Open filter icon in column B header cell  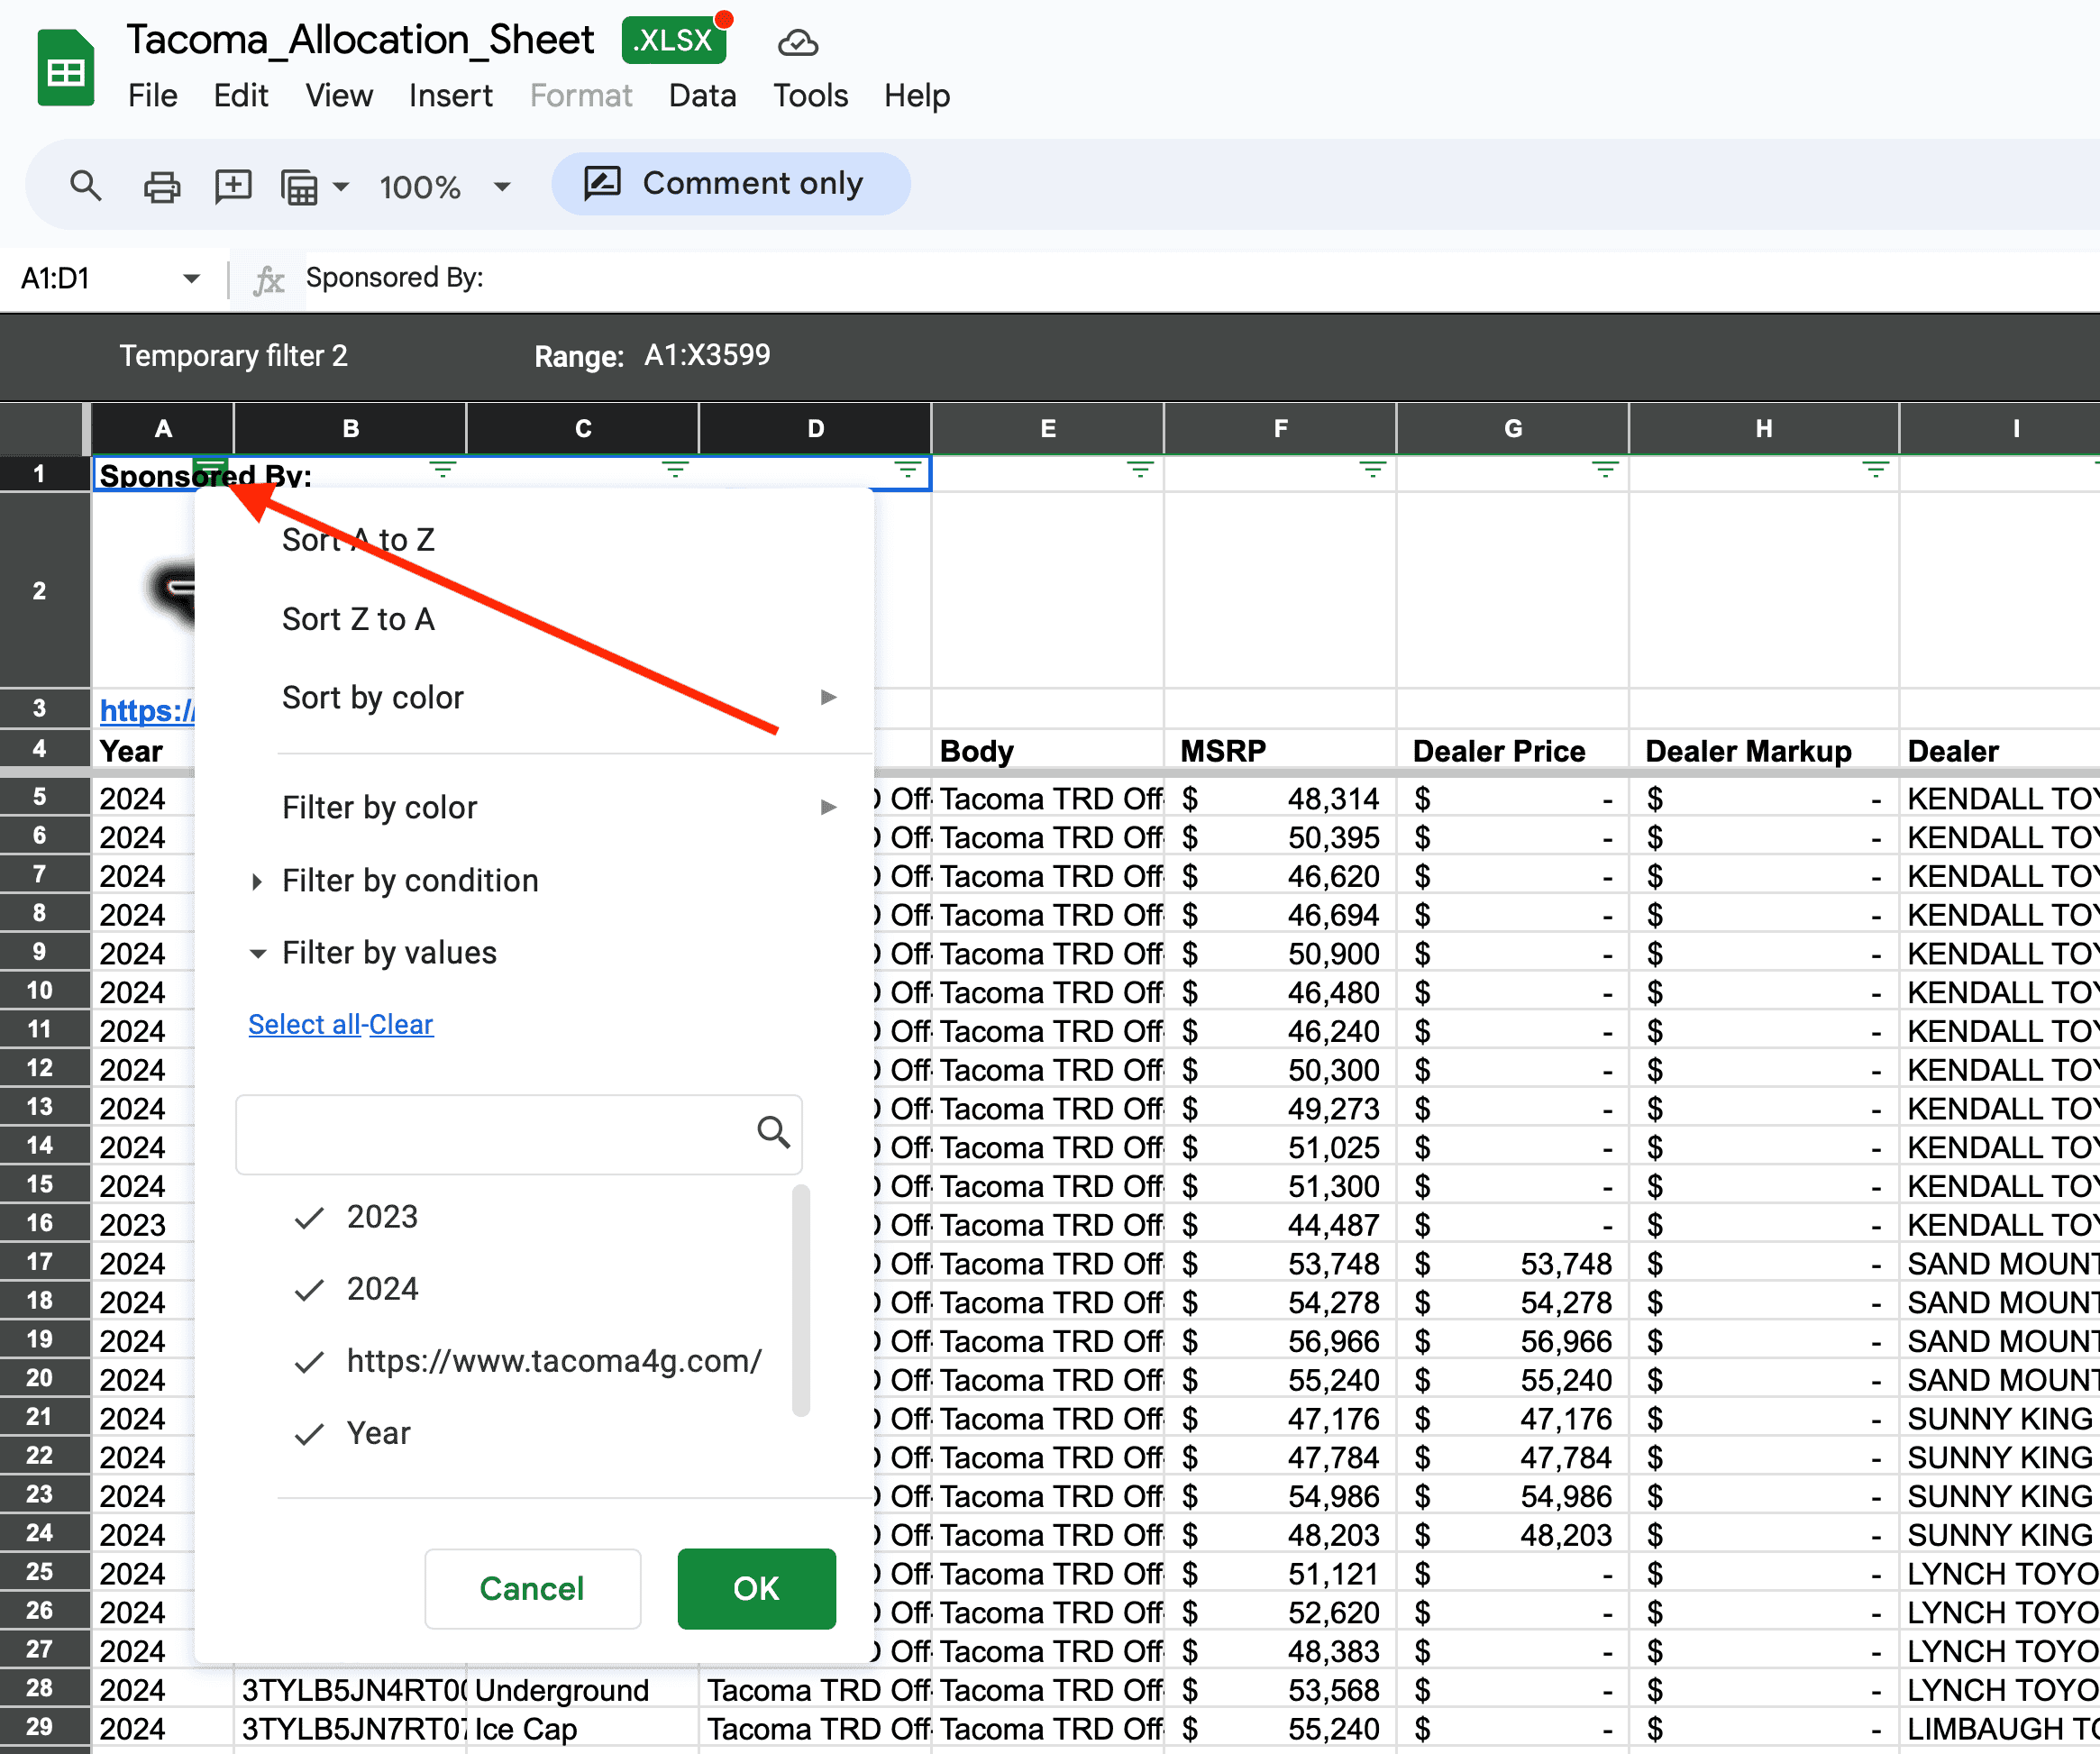(x=443, y=468)
